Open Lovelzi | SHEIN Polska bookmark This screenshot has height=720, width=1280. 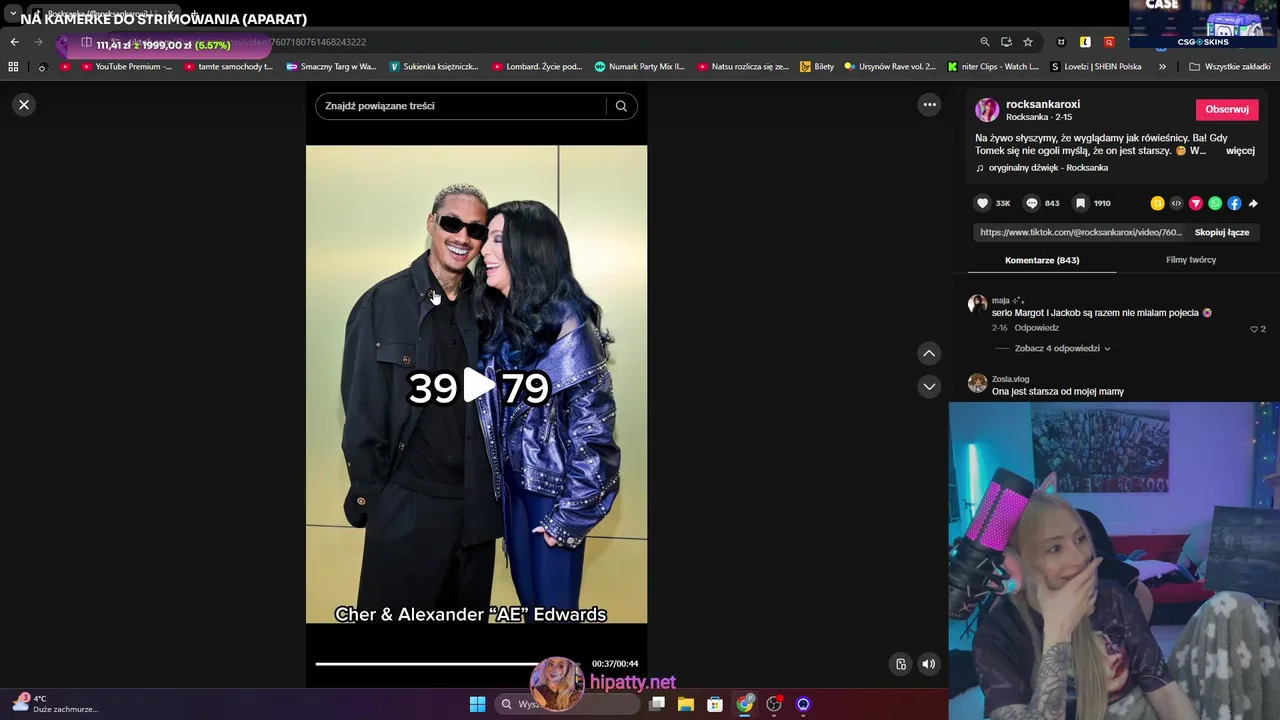coord(1095,67)
